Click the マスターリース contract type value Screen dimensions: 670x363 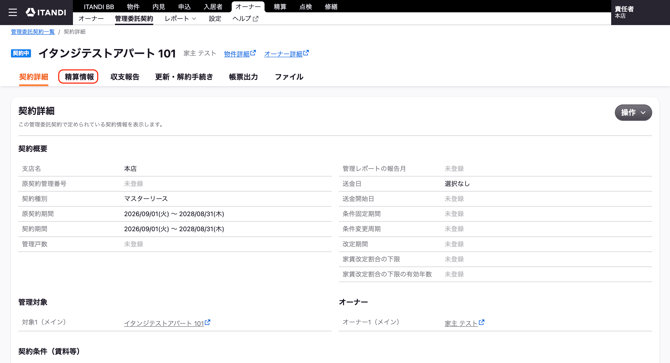[x=146, y=199]
